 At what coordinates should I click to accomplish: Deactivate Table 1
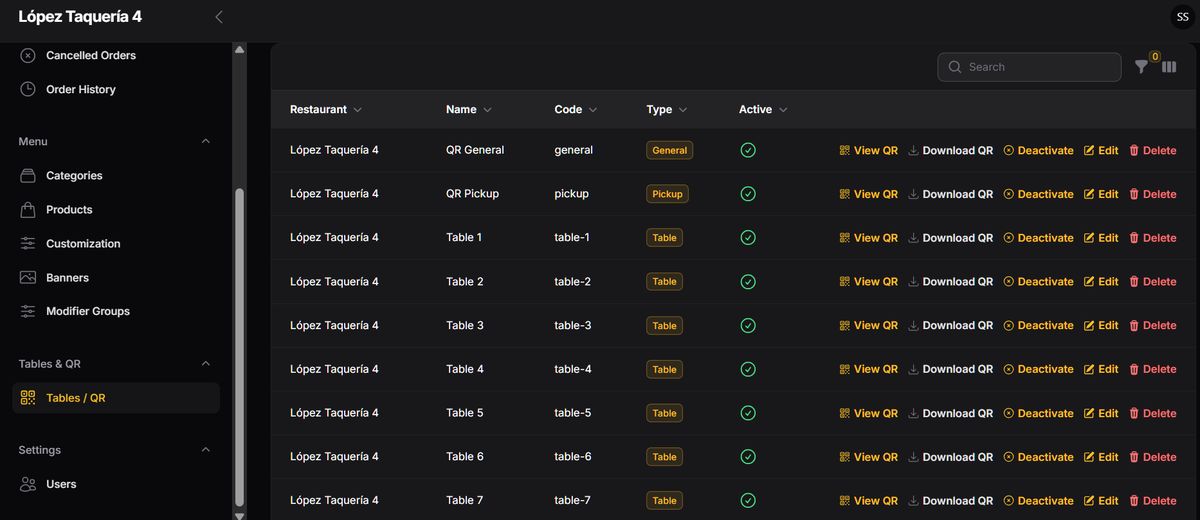click(1038, 238)
